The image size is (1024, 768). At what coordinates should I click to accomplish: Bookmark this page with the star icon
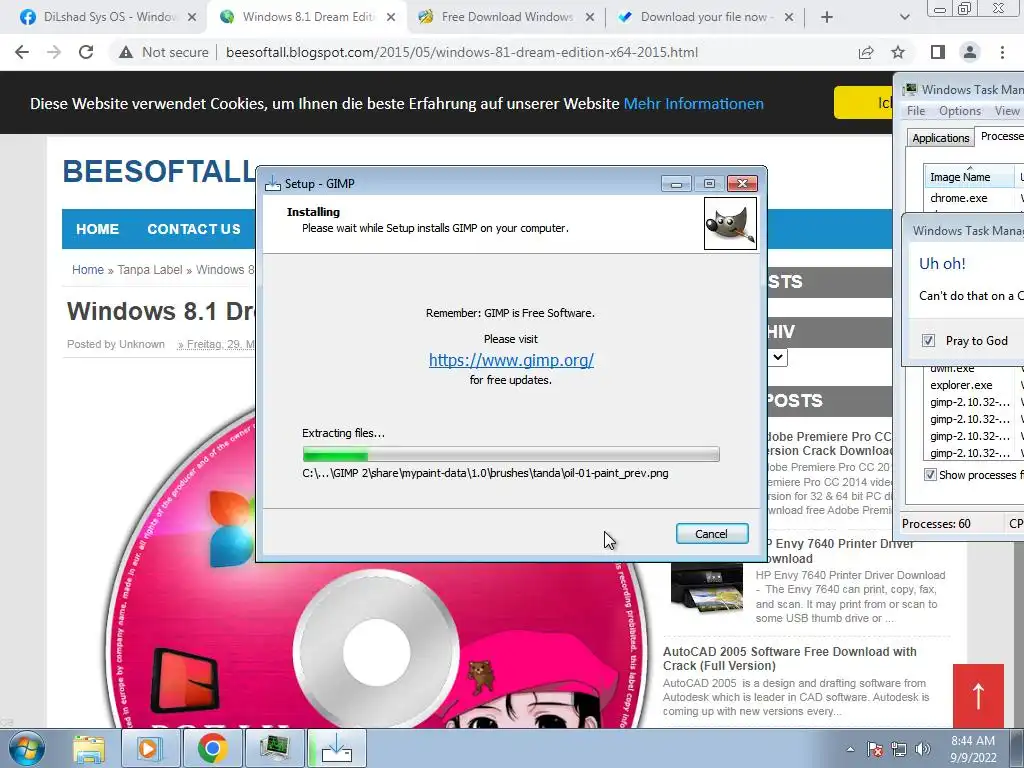(x=898, y=52)
